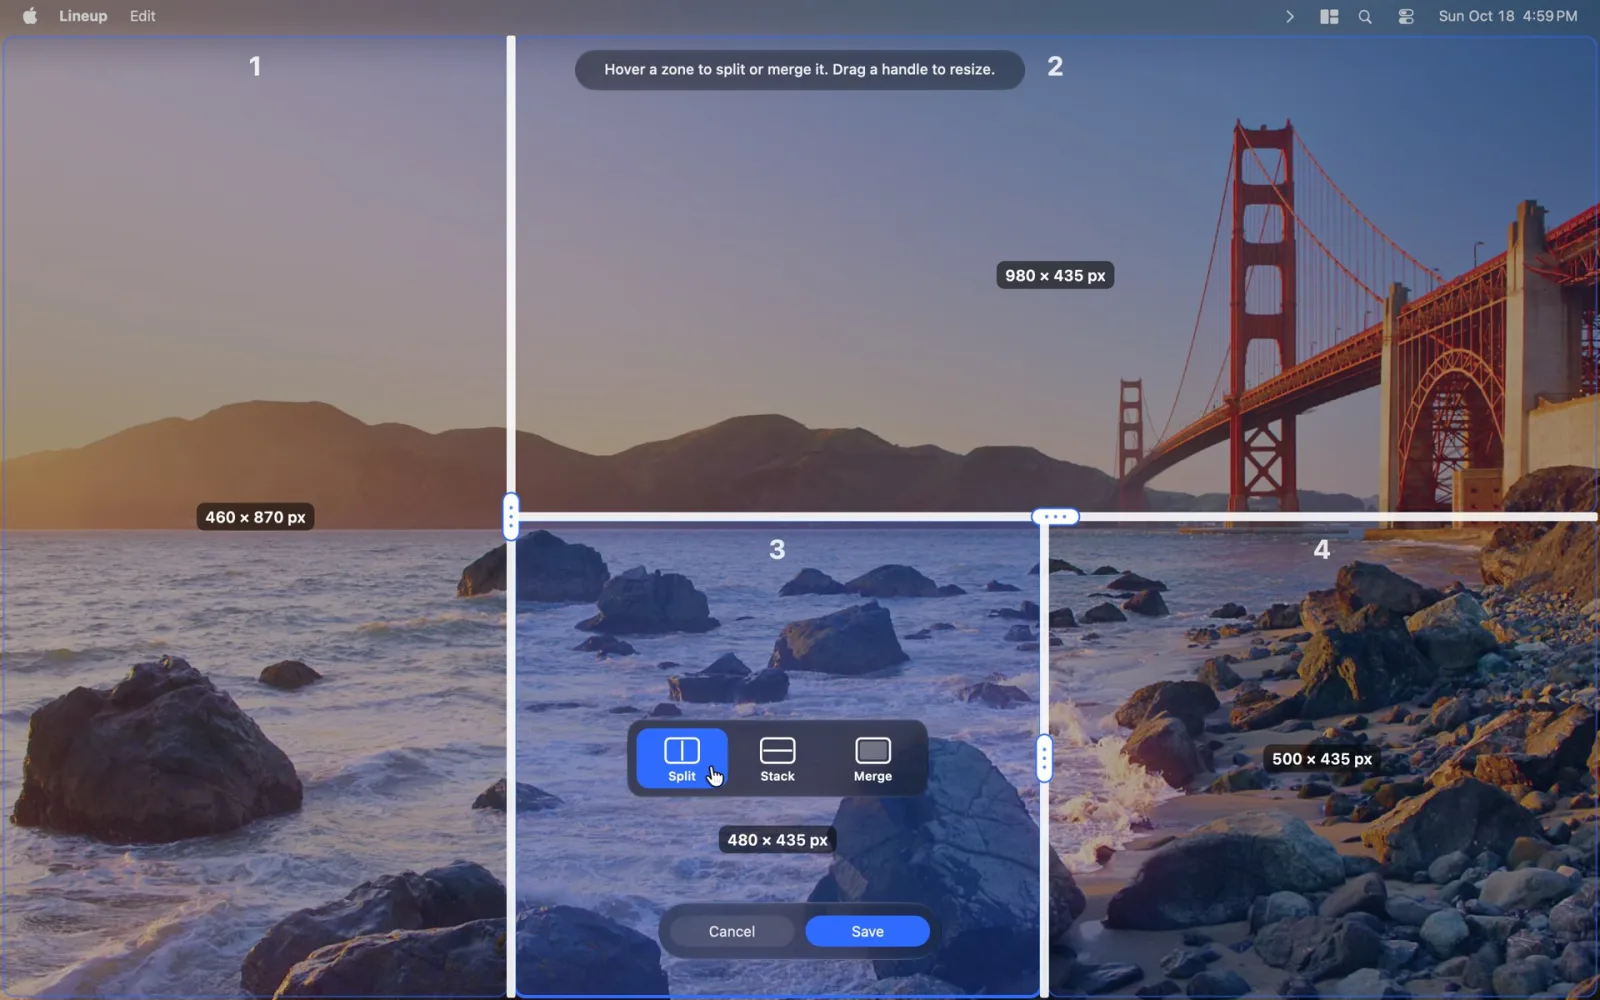Image resolution: width=1600 pixels, height=1000 pixels.
Task: Select the Merge zone option
Action: click(x=872, y=759)
